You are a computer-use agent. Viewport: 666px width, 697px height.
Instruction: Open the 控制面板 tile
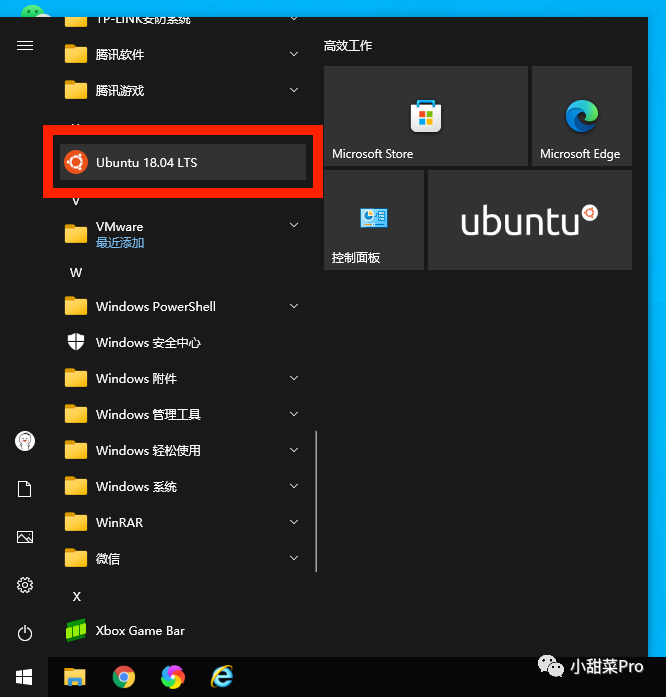point(373,220)
